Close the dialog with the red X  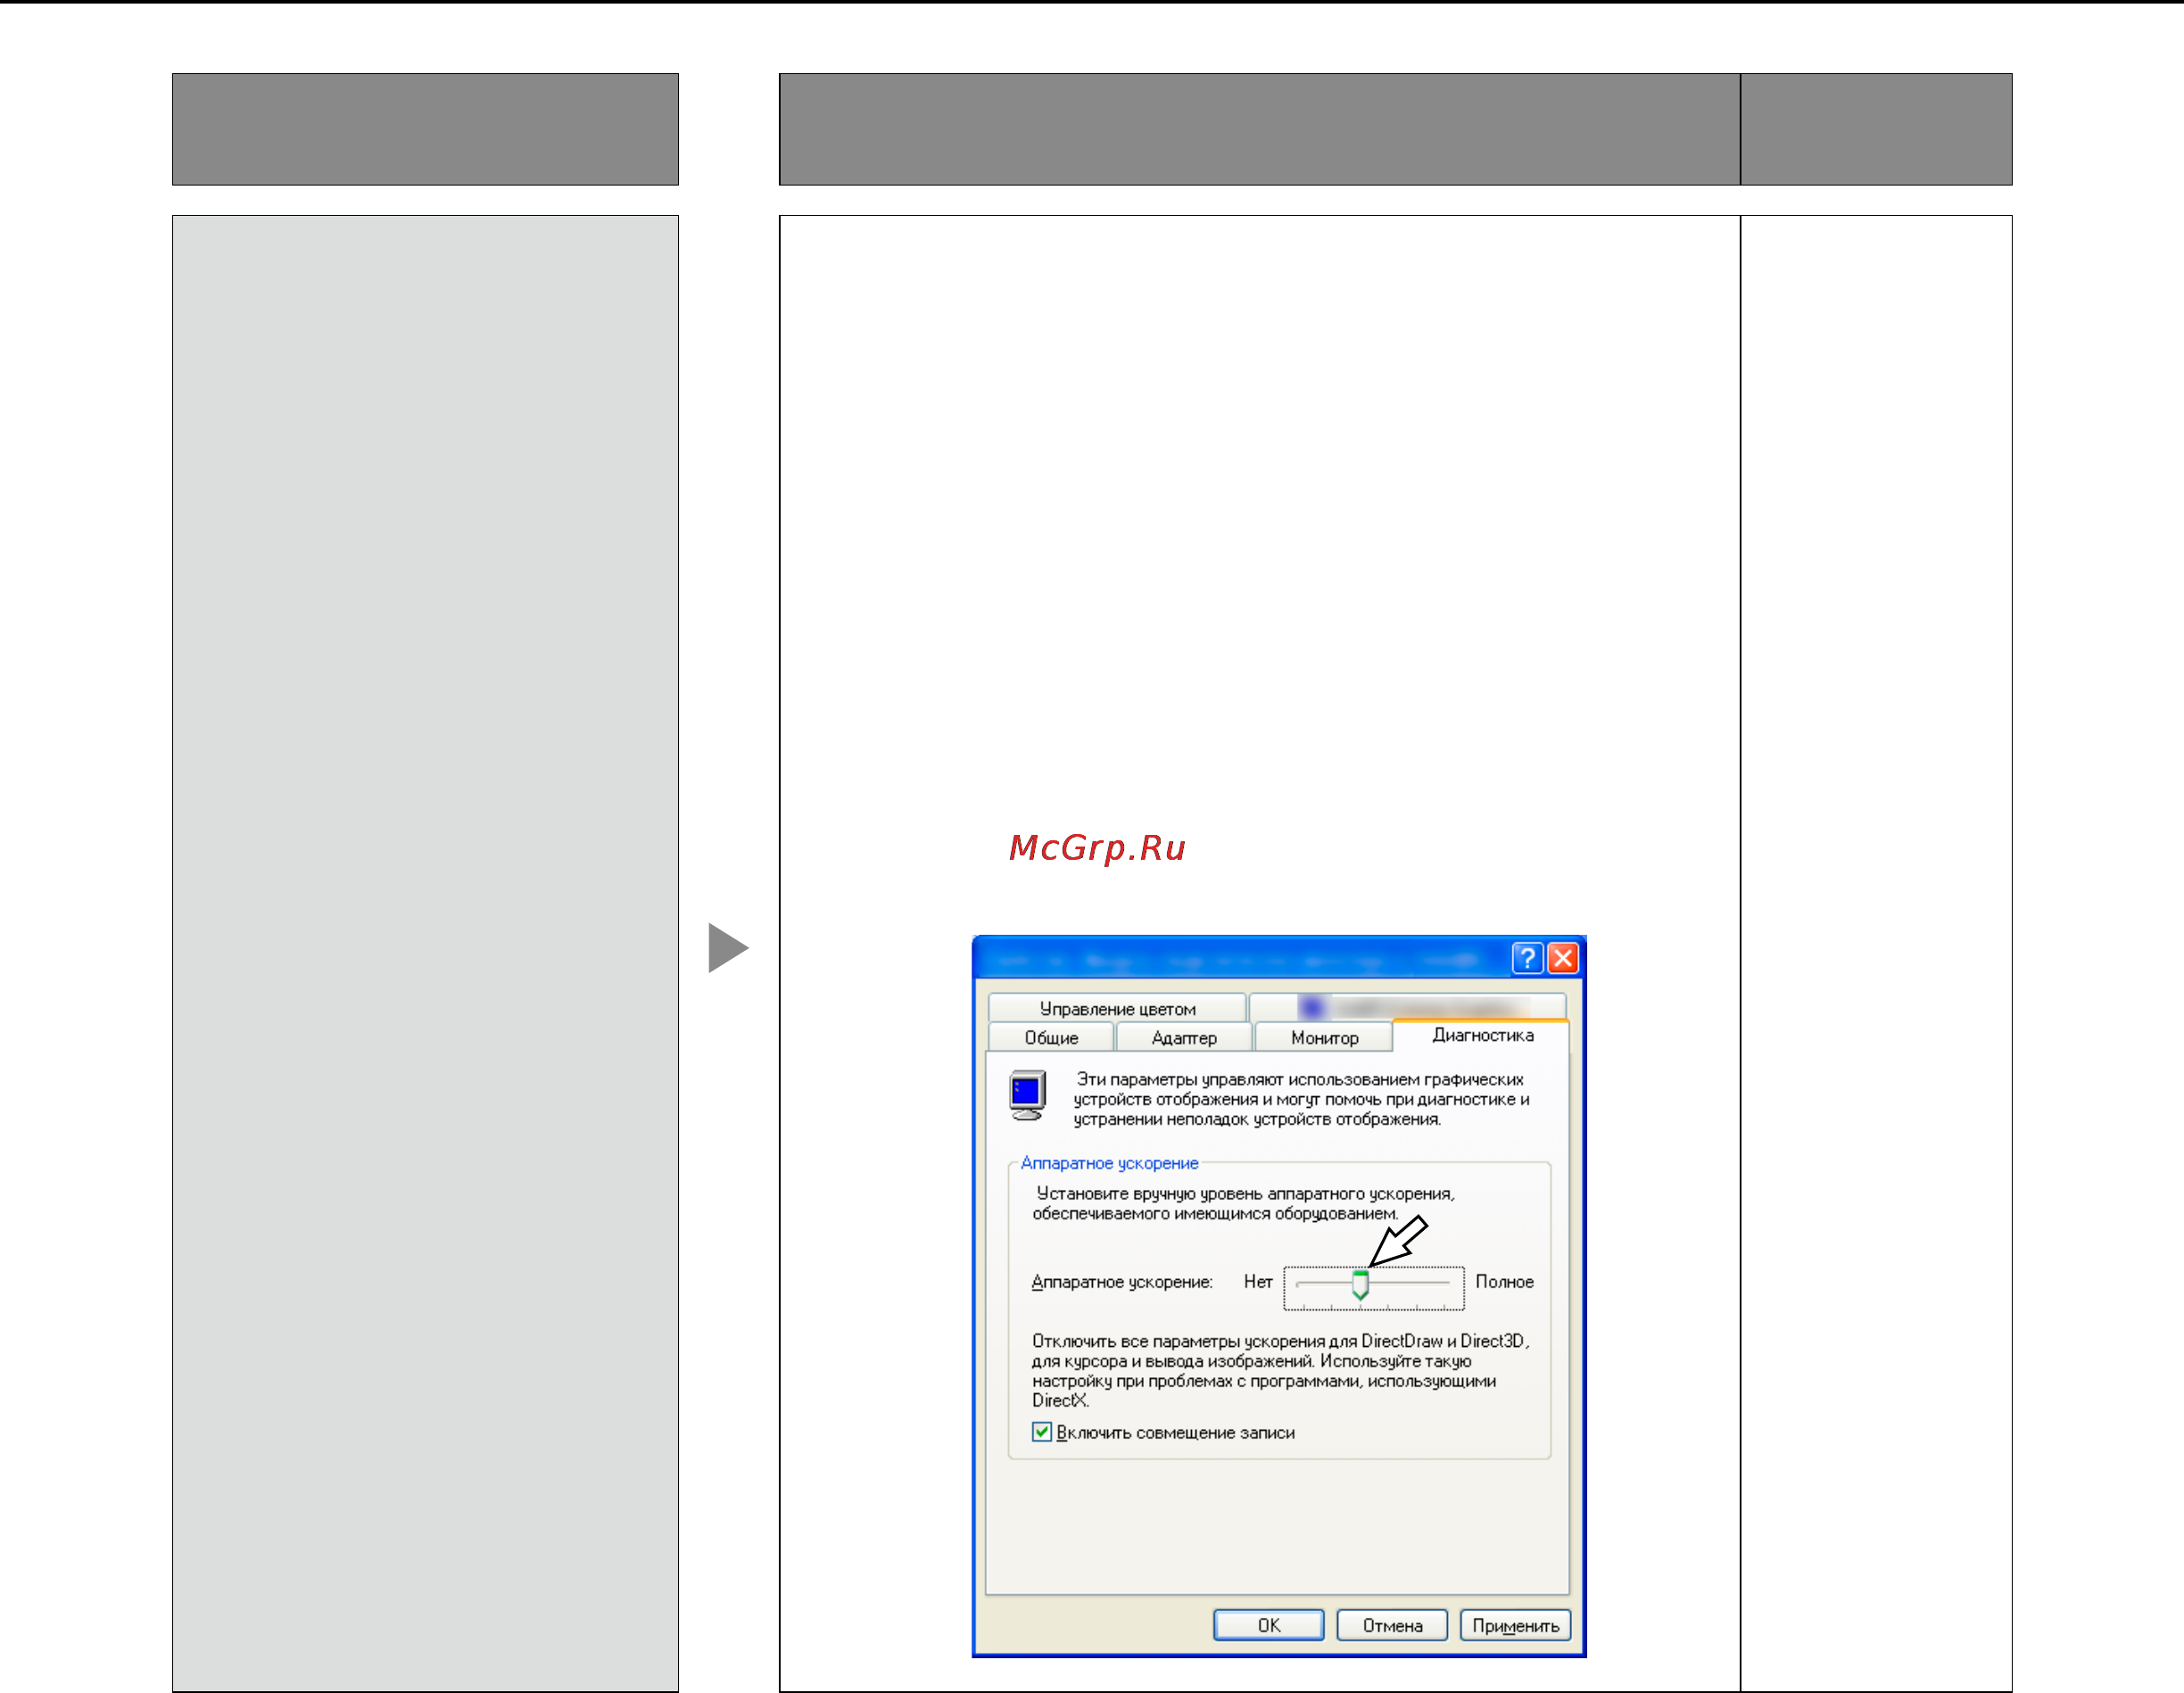(1562, 958)
